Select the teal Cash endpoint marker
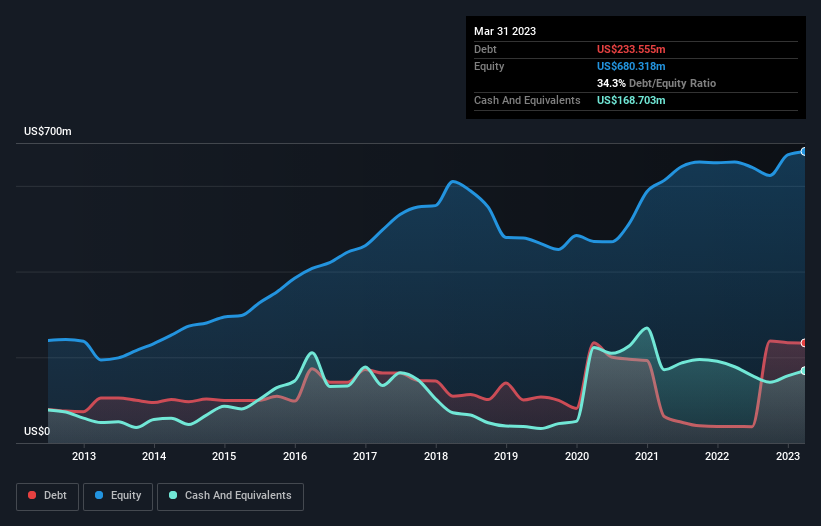This screenshot has width=821, height=526. (804, 371)
